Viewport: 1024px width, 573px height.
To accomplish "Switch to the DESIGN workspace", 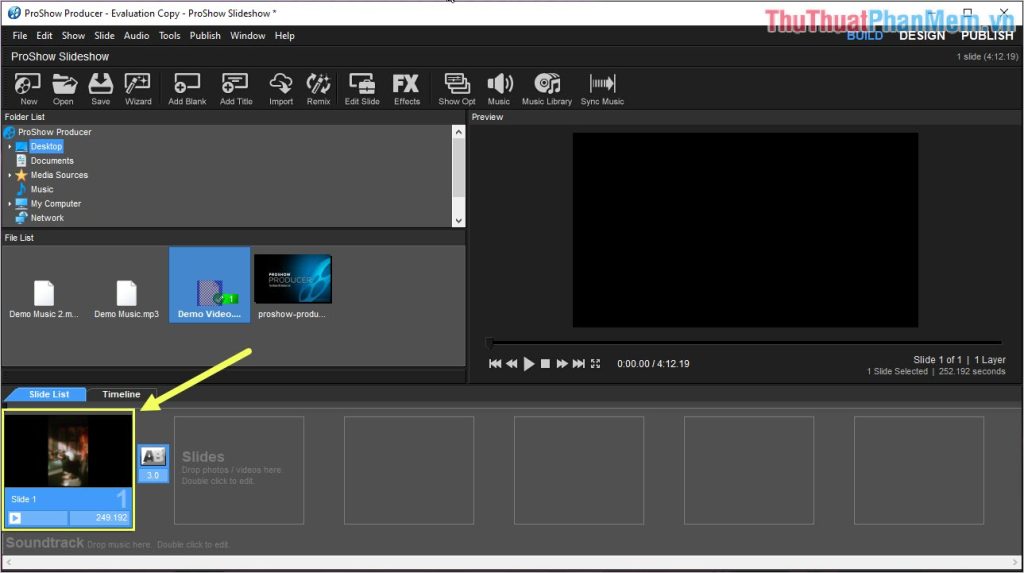I will pyautogui.click(x=921, y=36).
